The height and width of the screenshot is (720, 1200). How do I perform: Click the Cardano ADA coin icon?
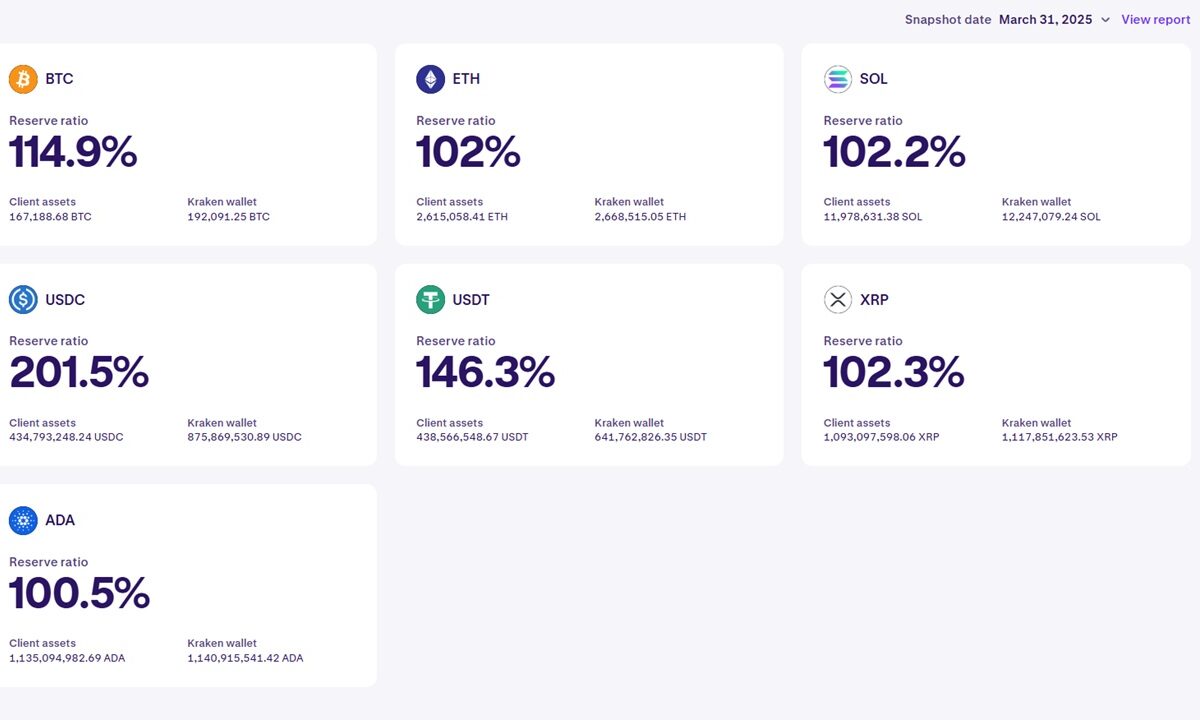click(x=23, y=520)
